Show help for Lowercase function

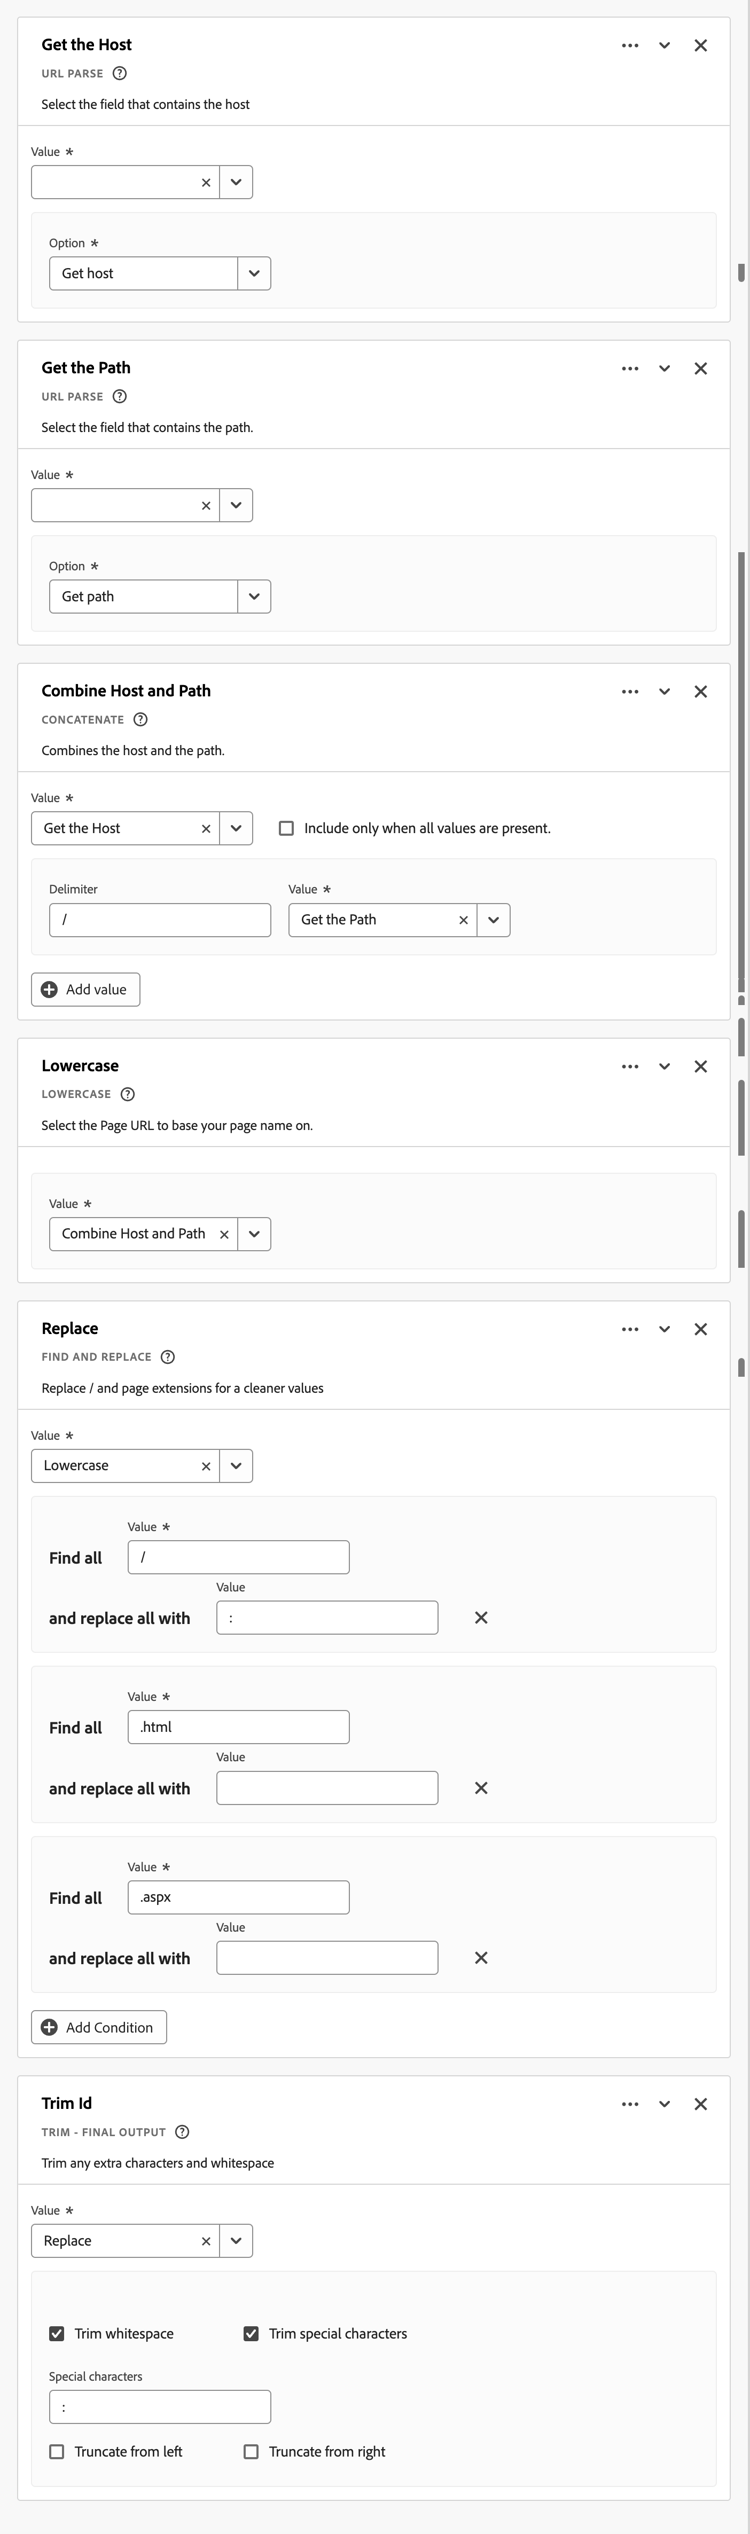[128, 1094]
